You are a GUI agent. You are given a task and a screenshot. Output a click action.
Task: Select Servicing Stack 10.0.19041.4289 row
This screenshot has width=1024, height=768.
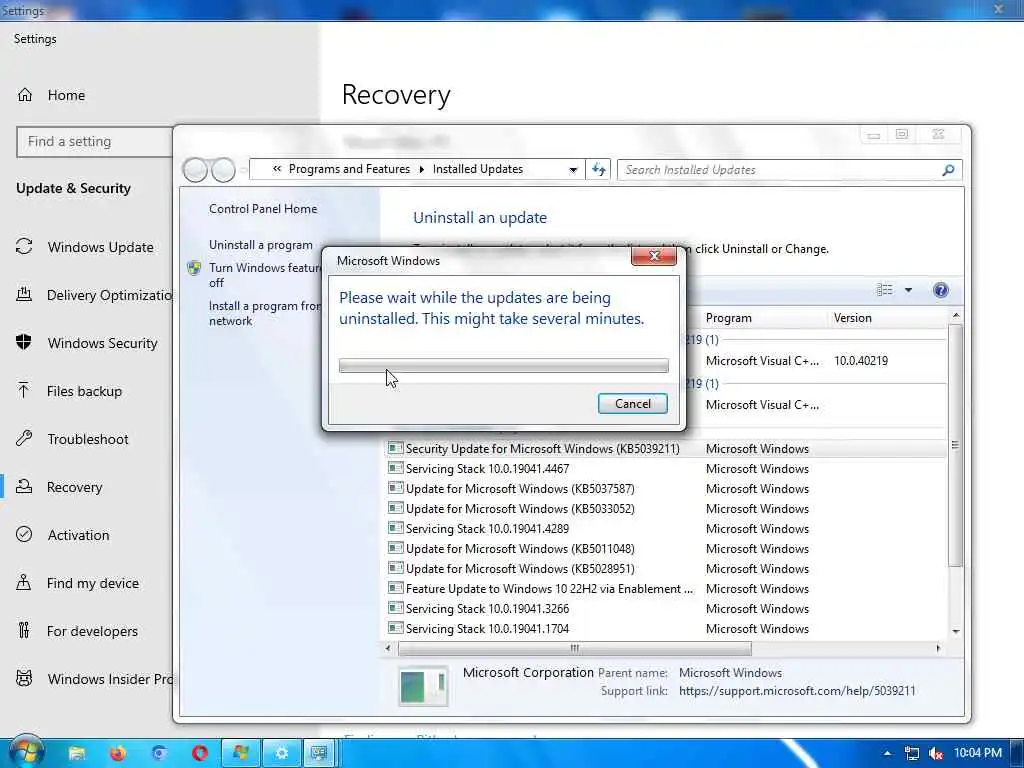(x=666, y=529)
